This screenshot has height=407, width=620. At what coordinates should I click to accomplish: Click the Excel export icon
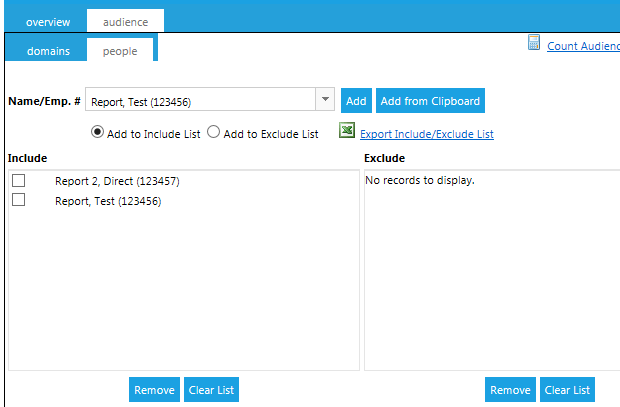pyautogui.click(x=346, y=132)
